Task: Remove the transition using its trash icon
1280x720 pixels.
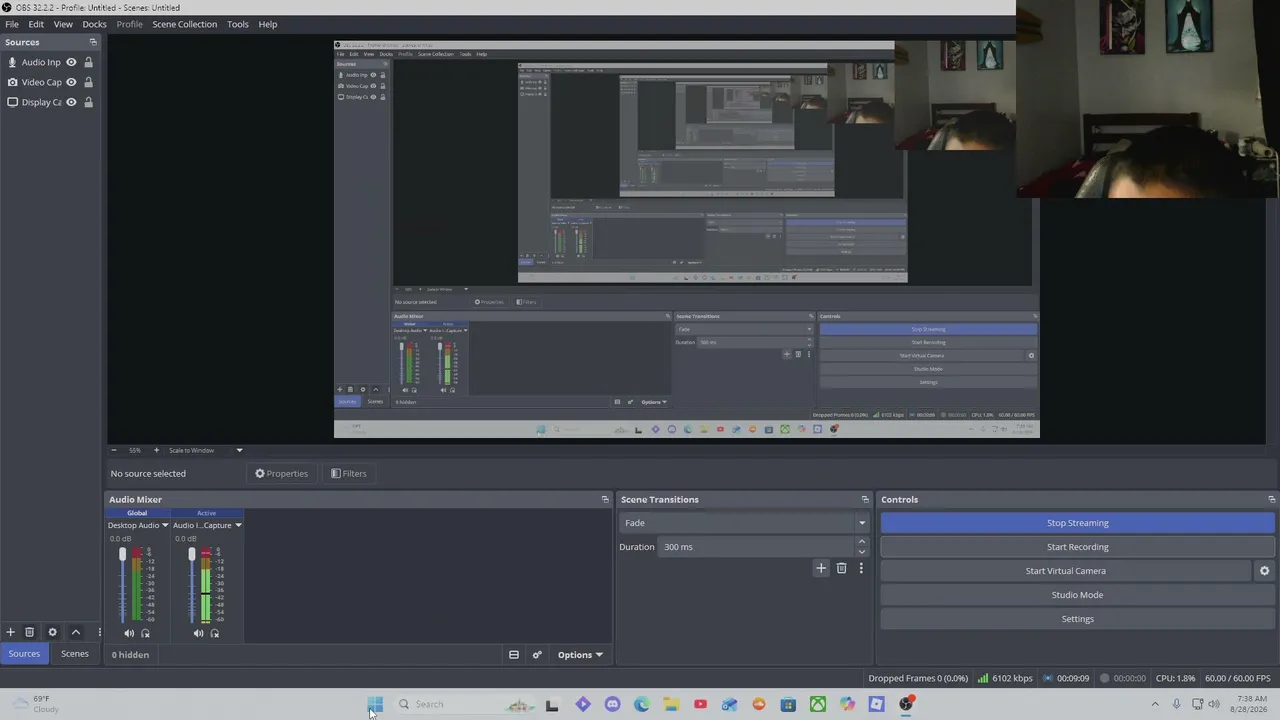Action: click(x=841, y=568)
